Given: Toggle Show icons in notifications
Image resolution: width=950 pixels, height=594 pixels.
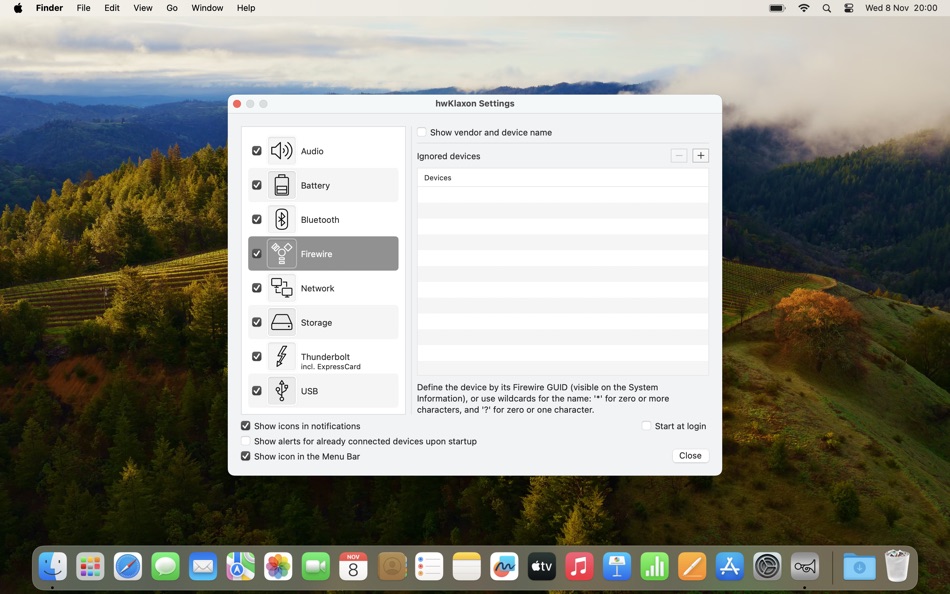Looking at the screenshot, I should [245, 425].
